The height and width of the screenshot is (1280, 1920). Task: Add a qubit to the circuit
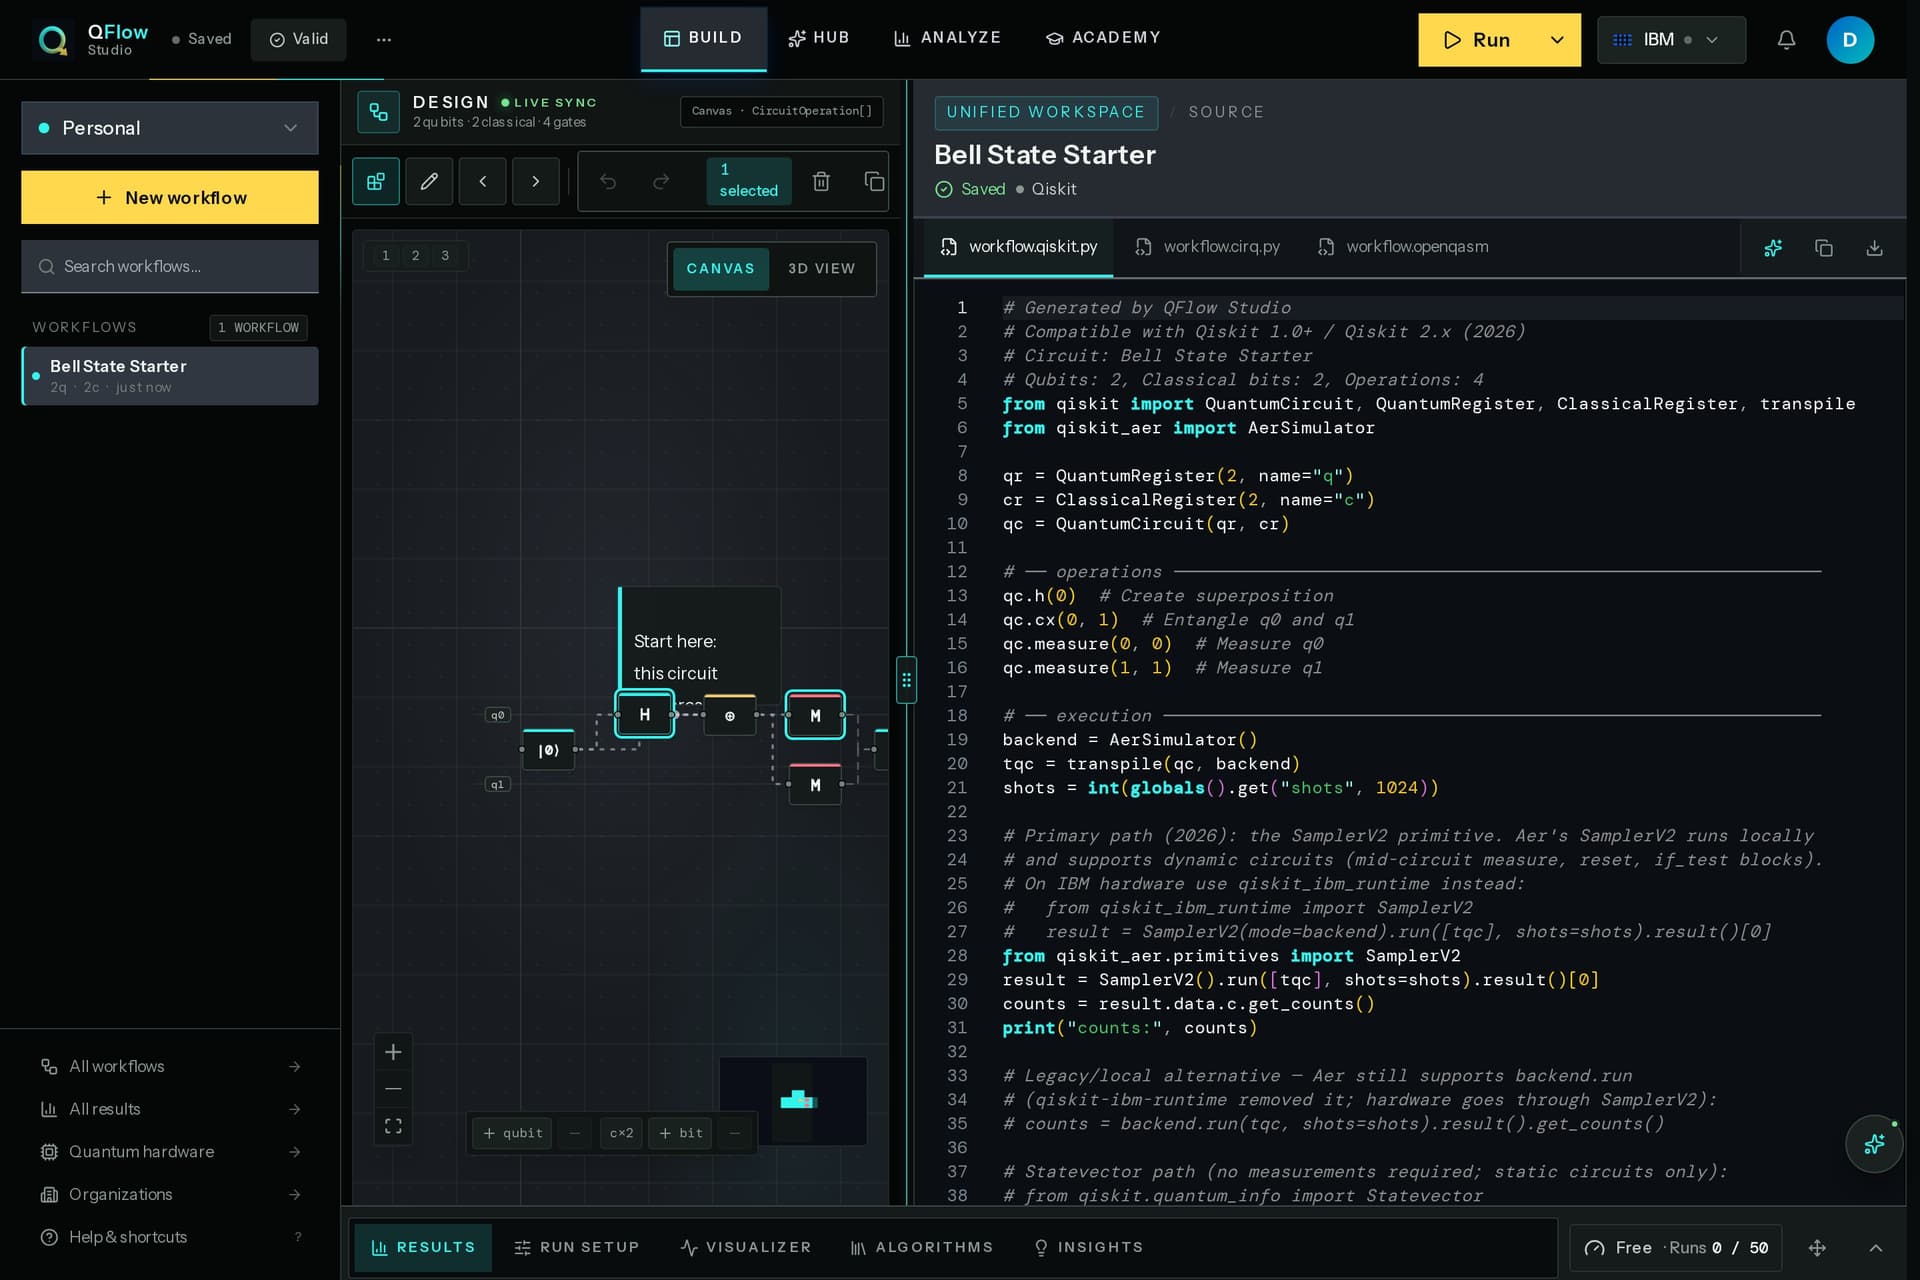point(512,1133)
